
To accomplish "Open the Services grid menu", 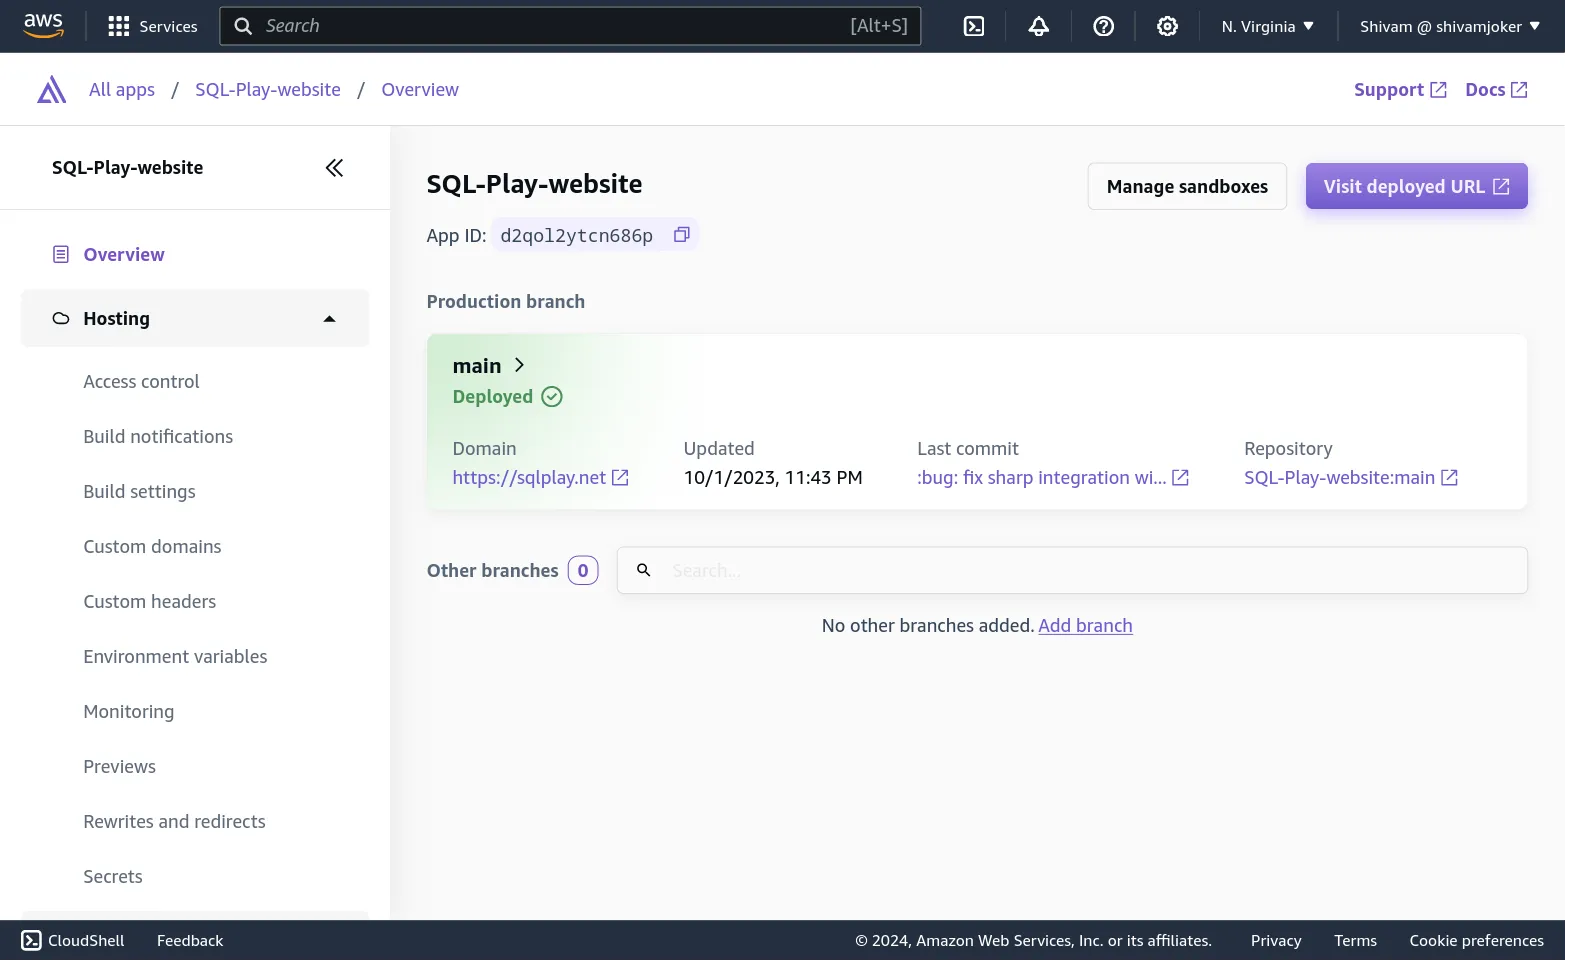I will [x=152, y=26].
